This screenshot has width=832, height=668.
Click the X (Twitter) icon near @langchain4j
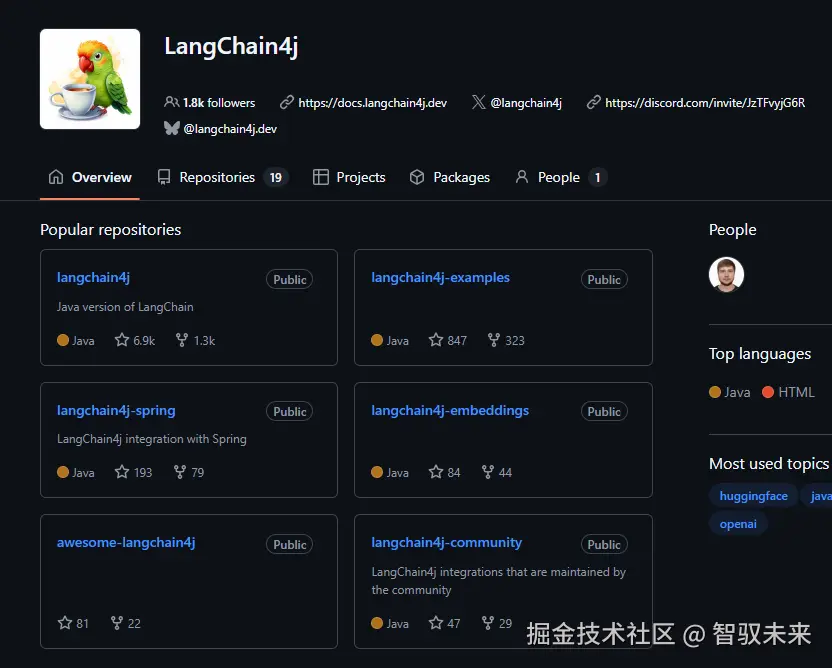coord(478,102)
